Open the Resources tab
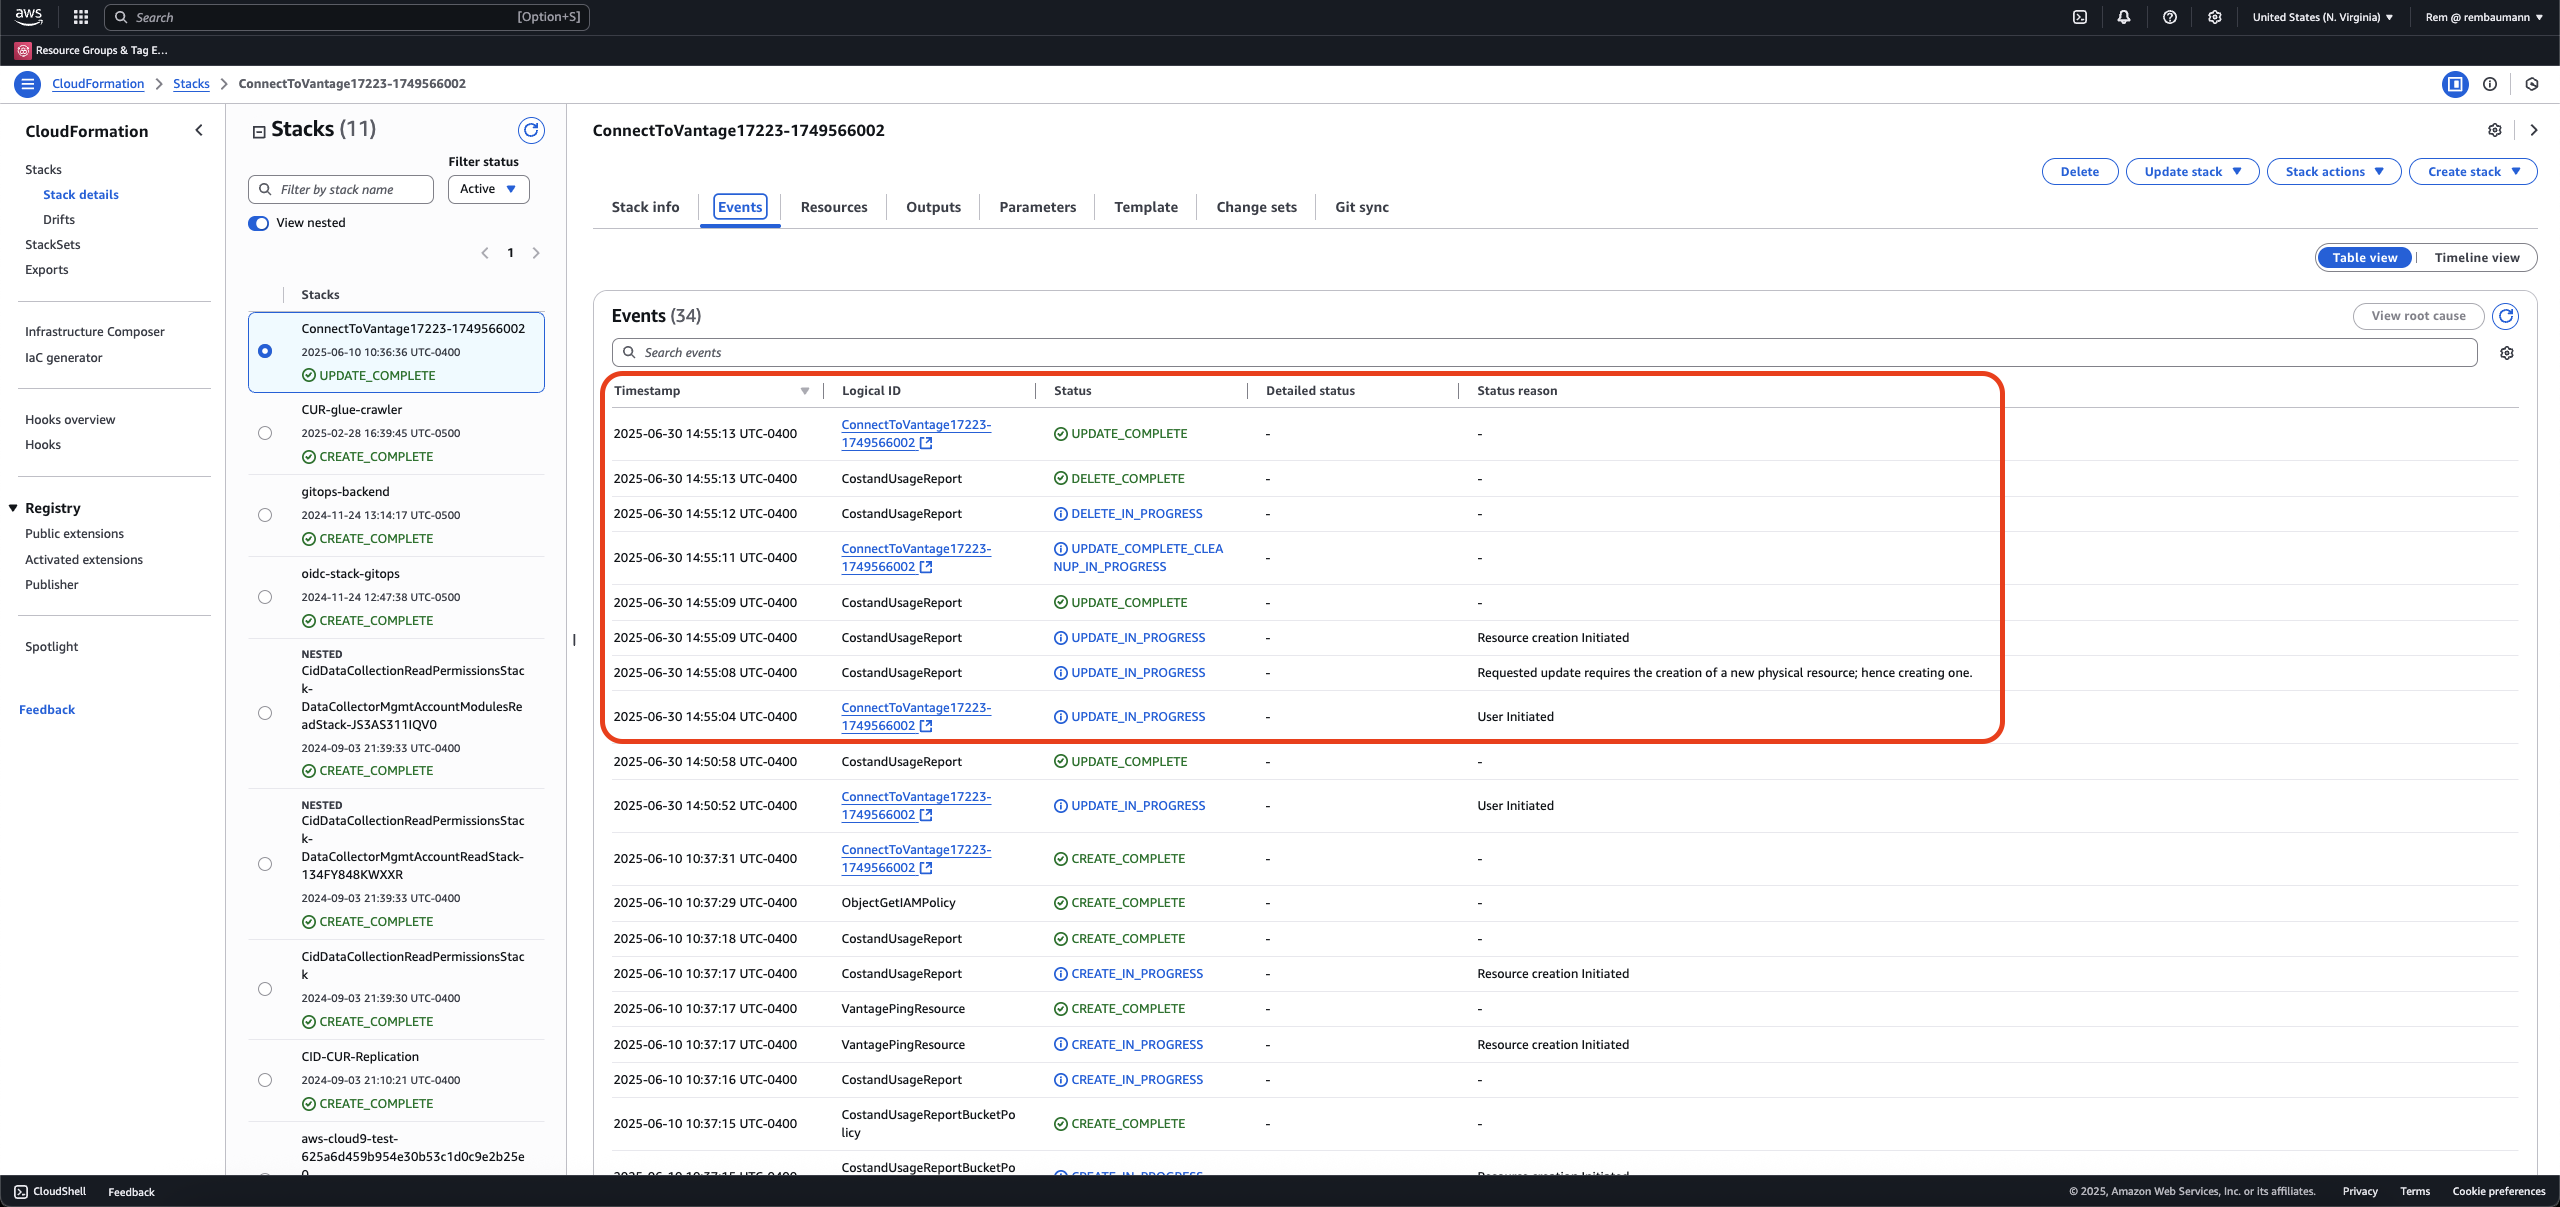Image resolution: width=2560 pixels, height=1207 pixels. (834, 207)
